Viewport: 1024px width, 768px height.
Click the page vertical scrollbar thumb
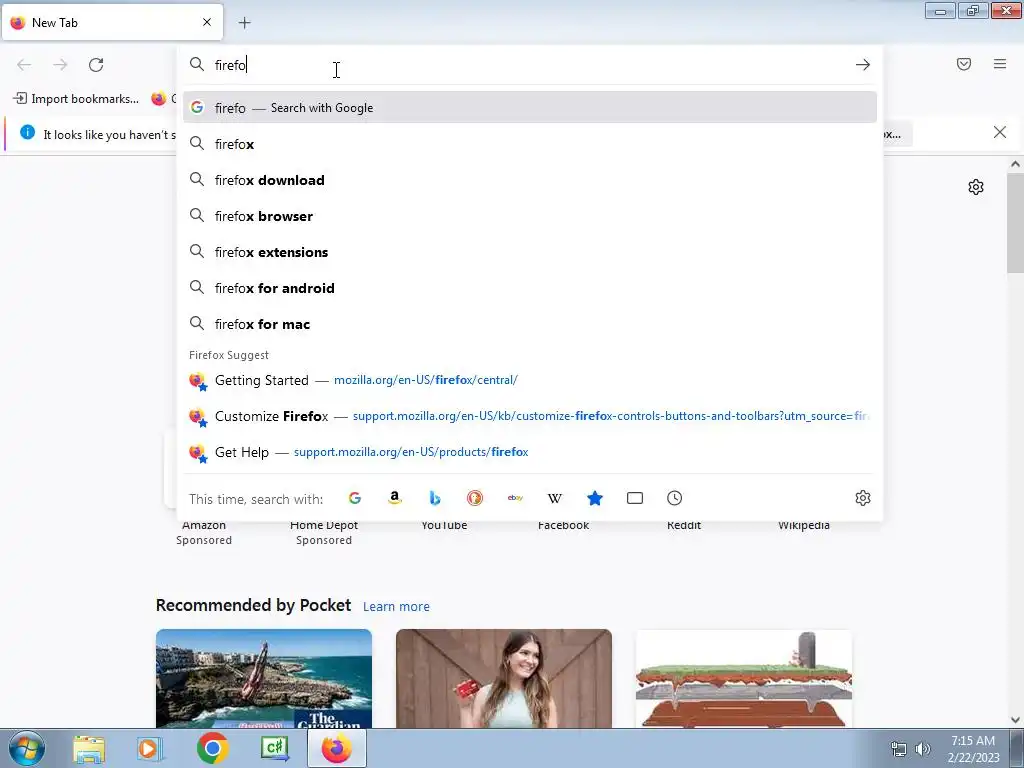coord(1015,222)
